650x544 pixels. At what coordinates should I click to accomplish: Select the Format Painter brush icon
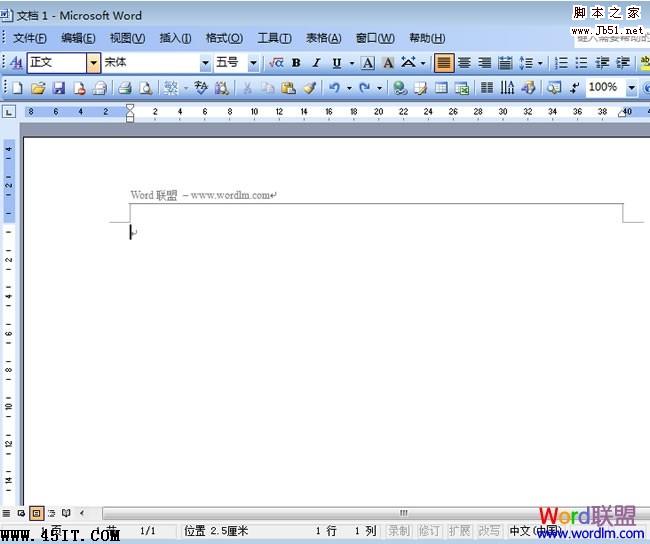pyautogui.click(x=309, y=87)
